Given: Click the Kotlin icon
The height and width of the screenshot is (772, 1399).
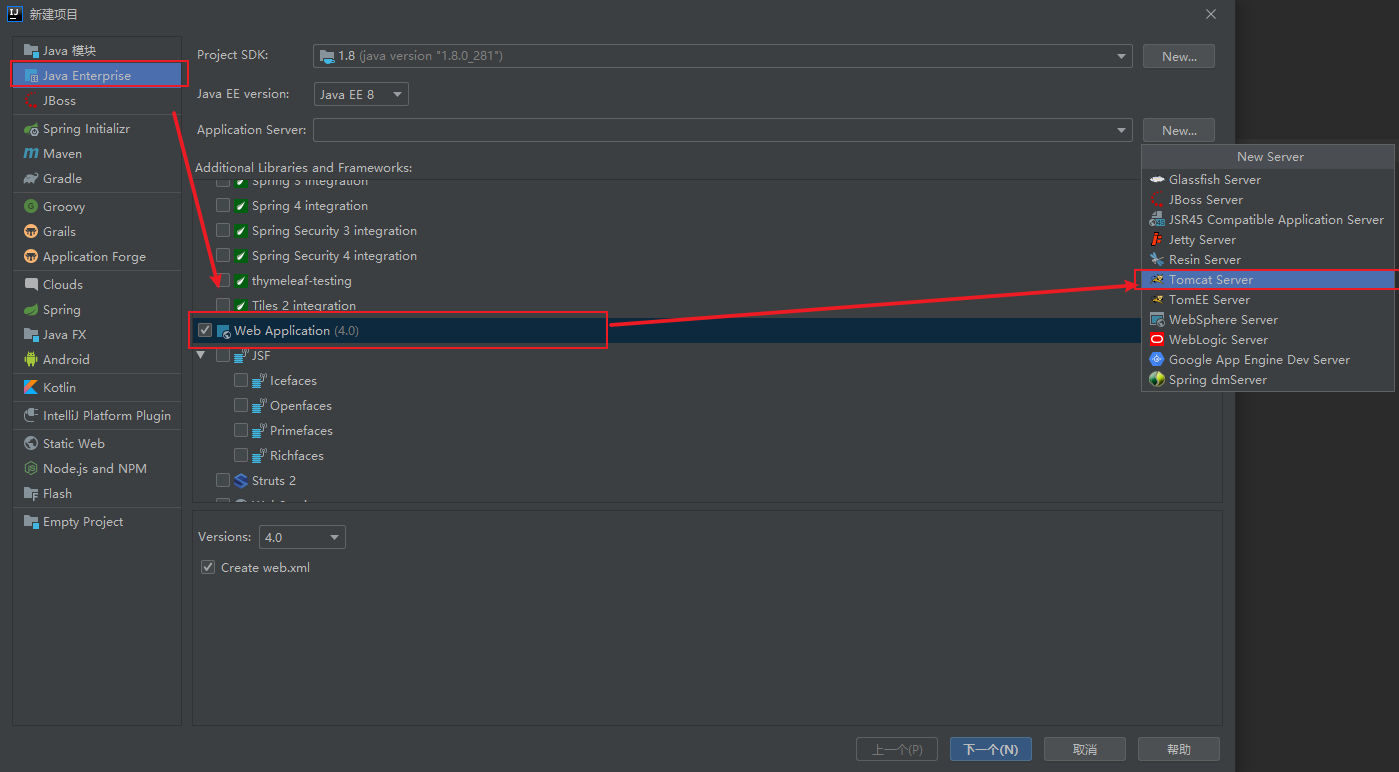Looking at the screenshot, I should (x=31, y=387).
